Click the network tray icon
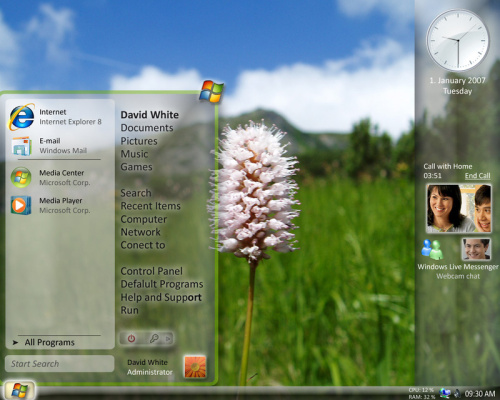This screenshot has height=400, width=500. [x=445, y=393]
